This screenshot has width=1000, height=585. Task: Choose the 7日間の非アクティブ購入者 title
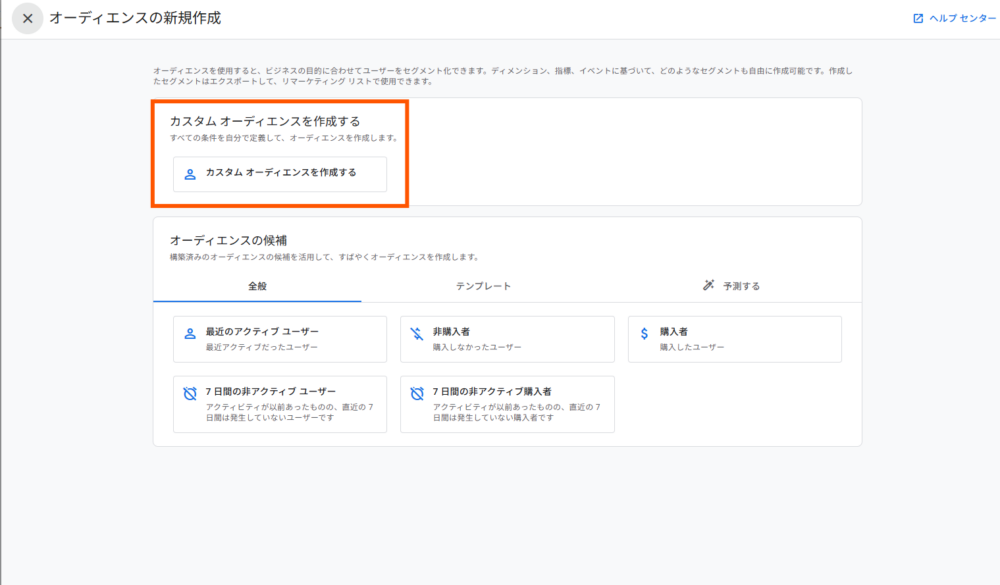click(492, 391)
